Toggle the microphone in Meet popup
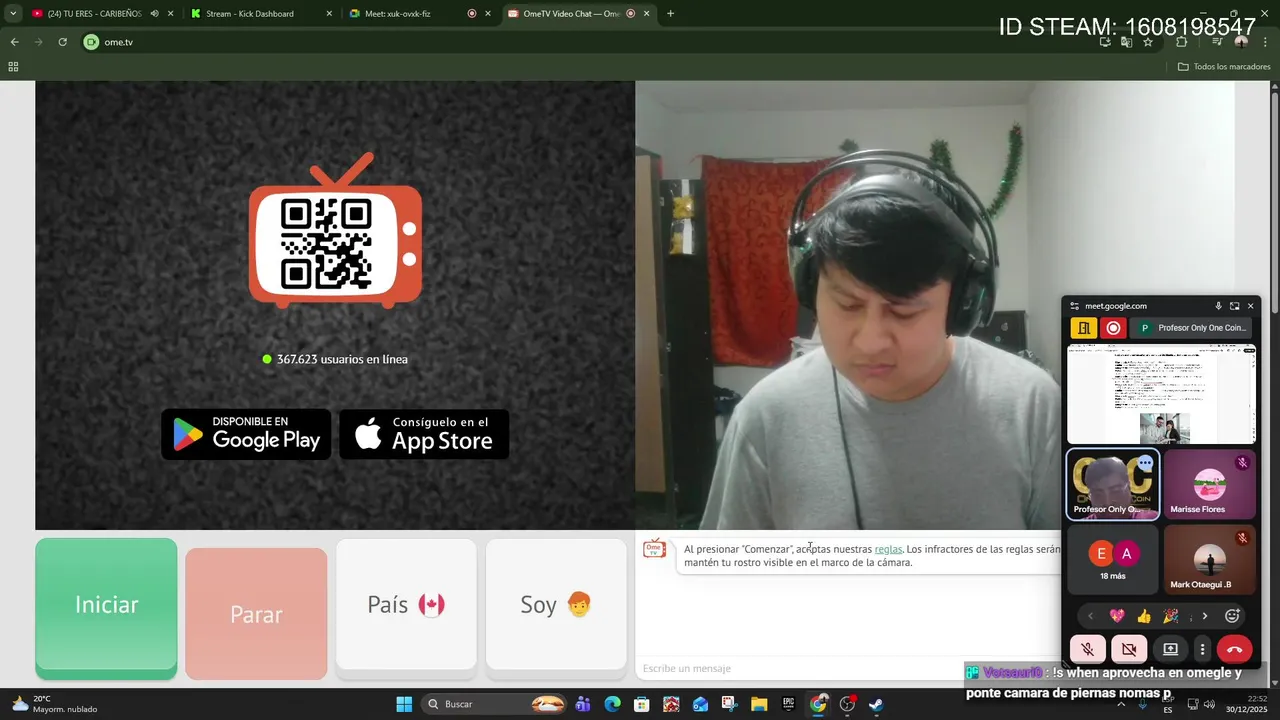This screenshot has width=1280, height=720. pos(1087,649)
